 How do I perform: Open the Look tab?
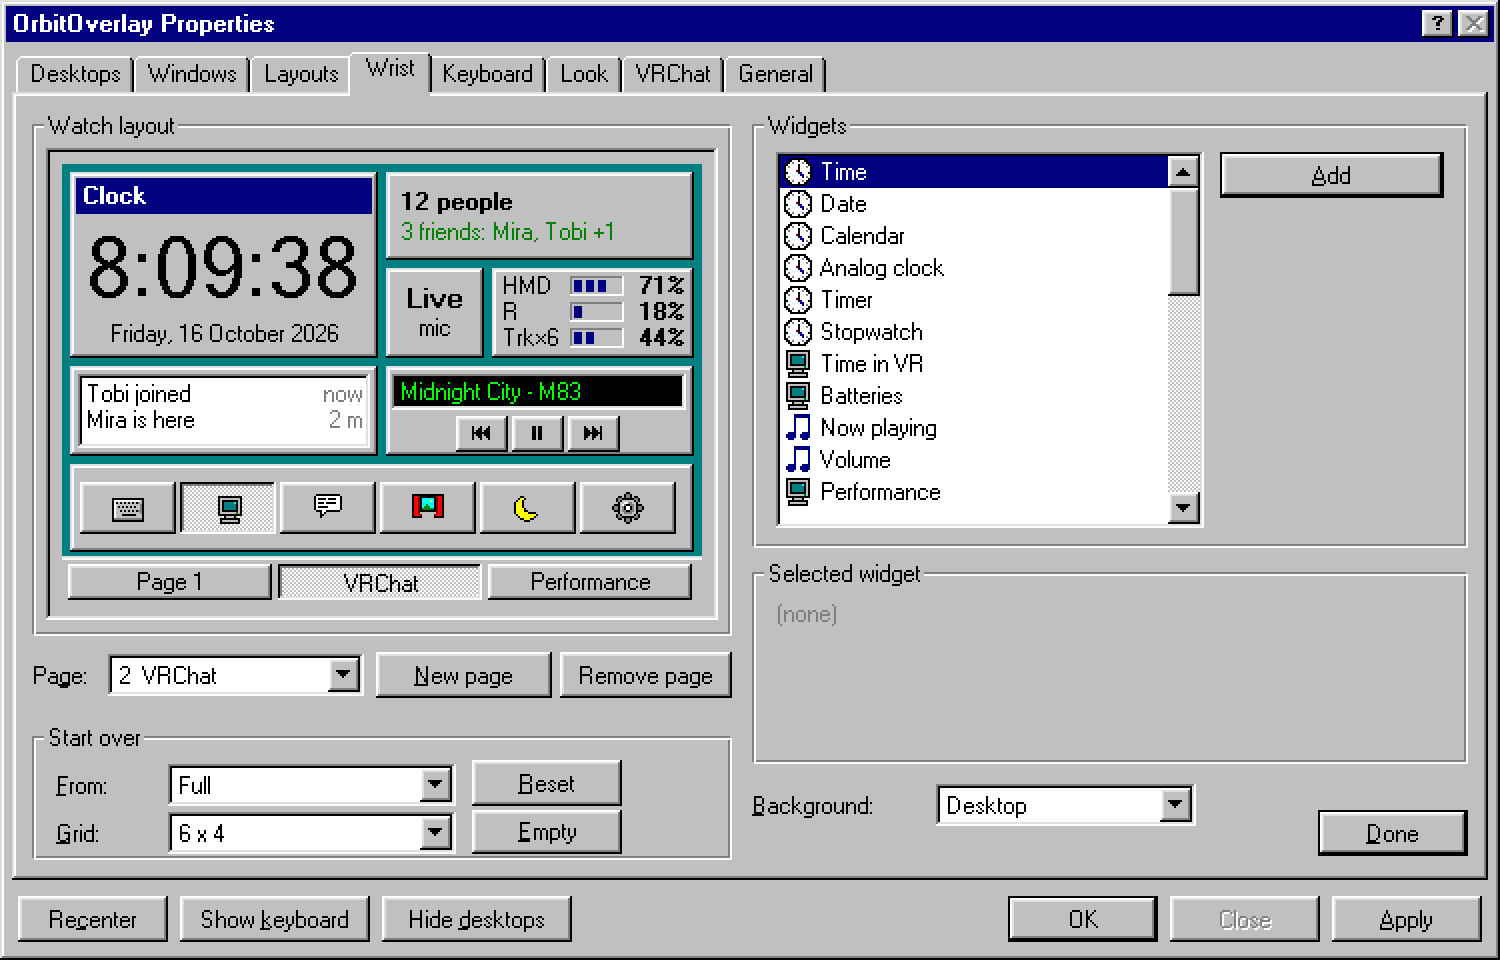[584, 74]
